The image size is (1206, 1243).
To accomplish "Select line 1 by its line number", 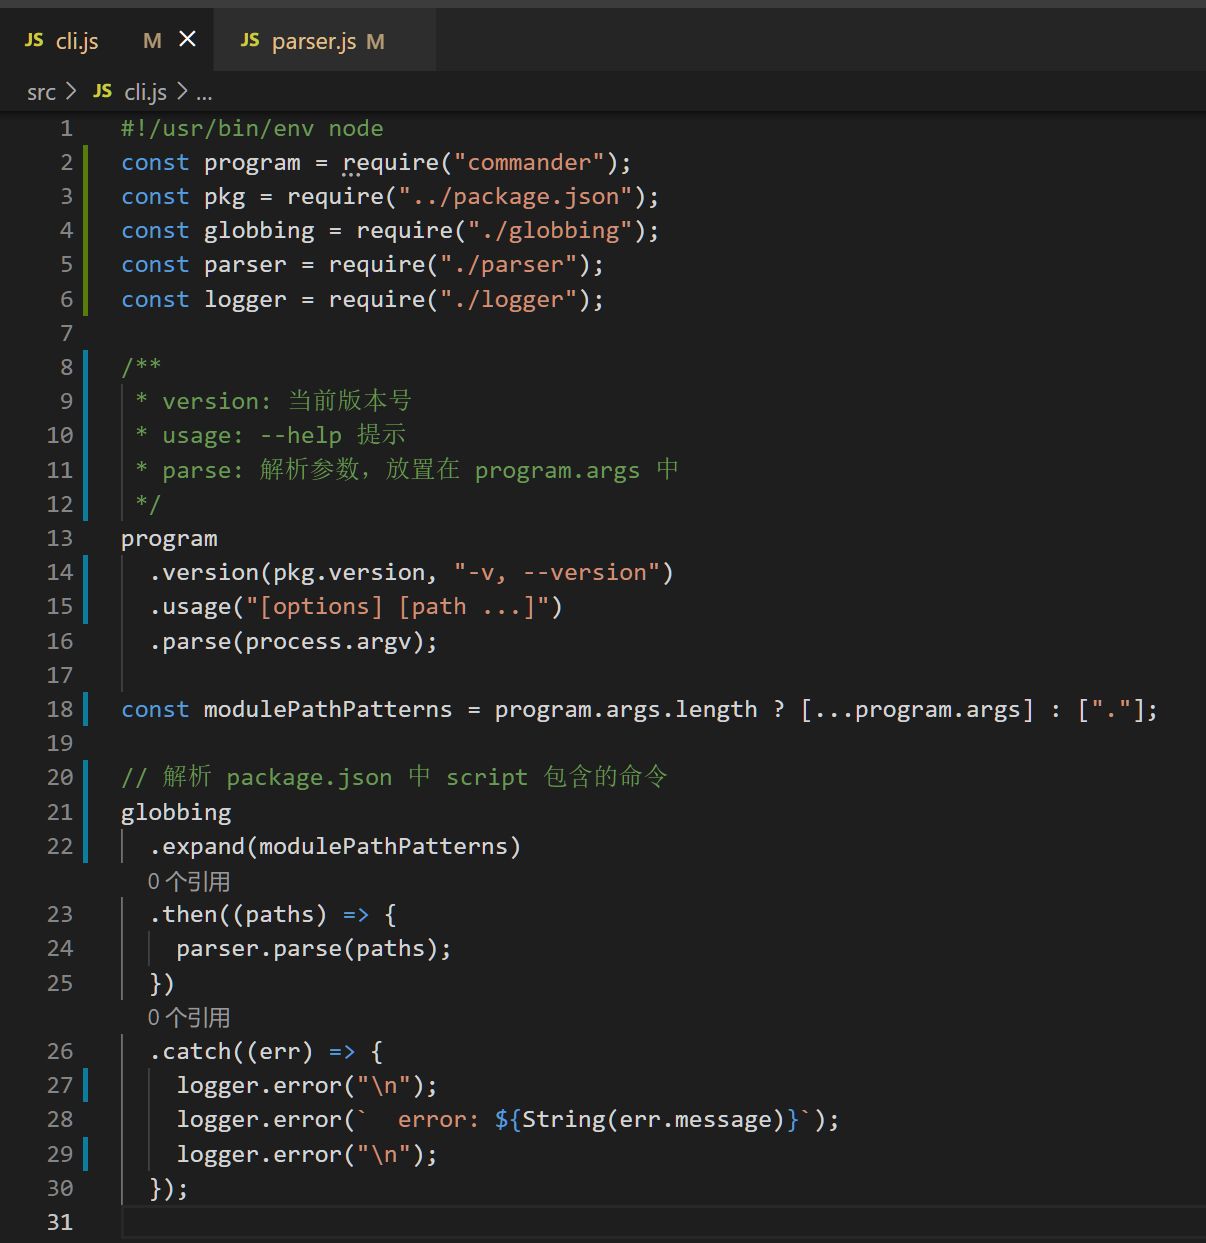I will [66, 128].
